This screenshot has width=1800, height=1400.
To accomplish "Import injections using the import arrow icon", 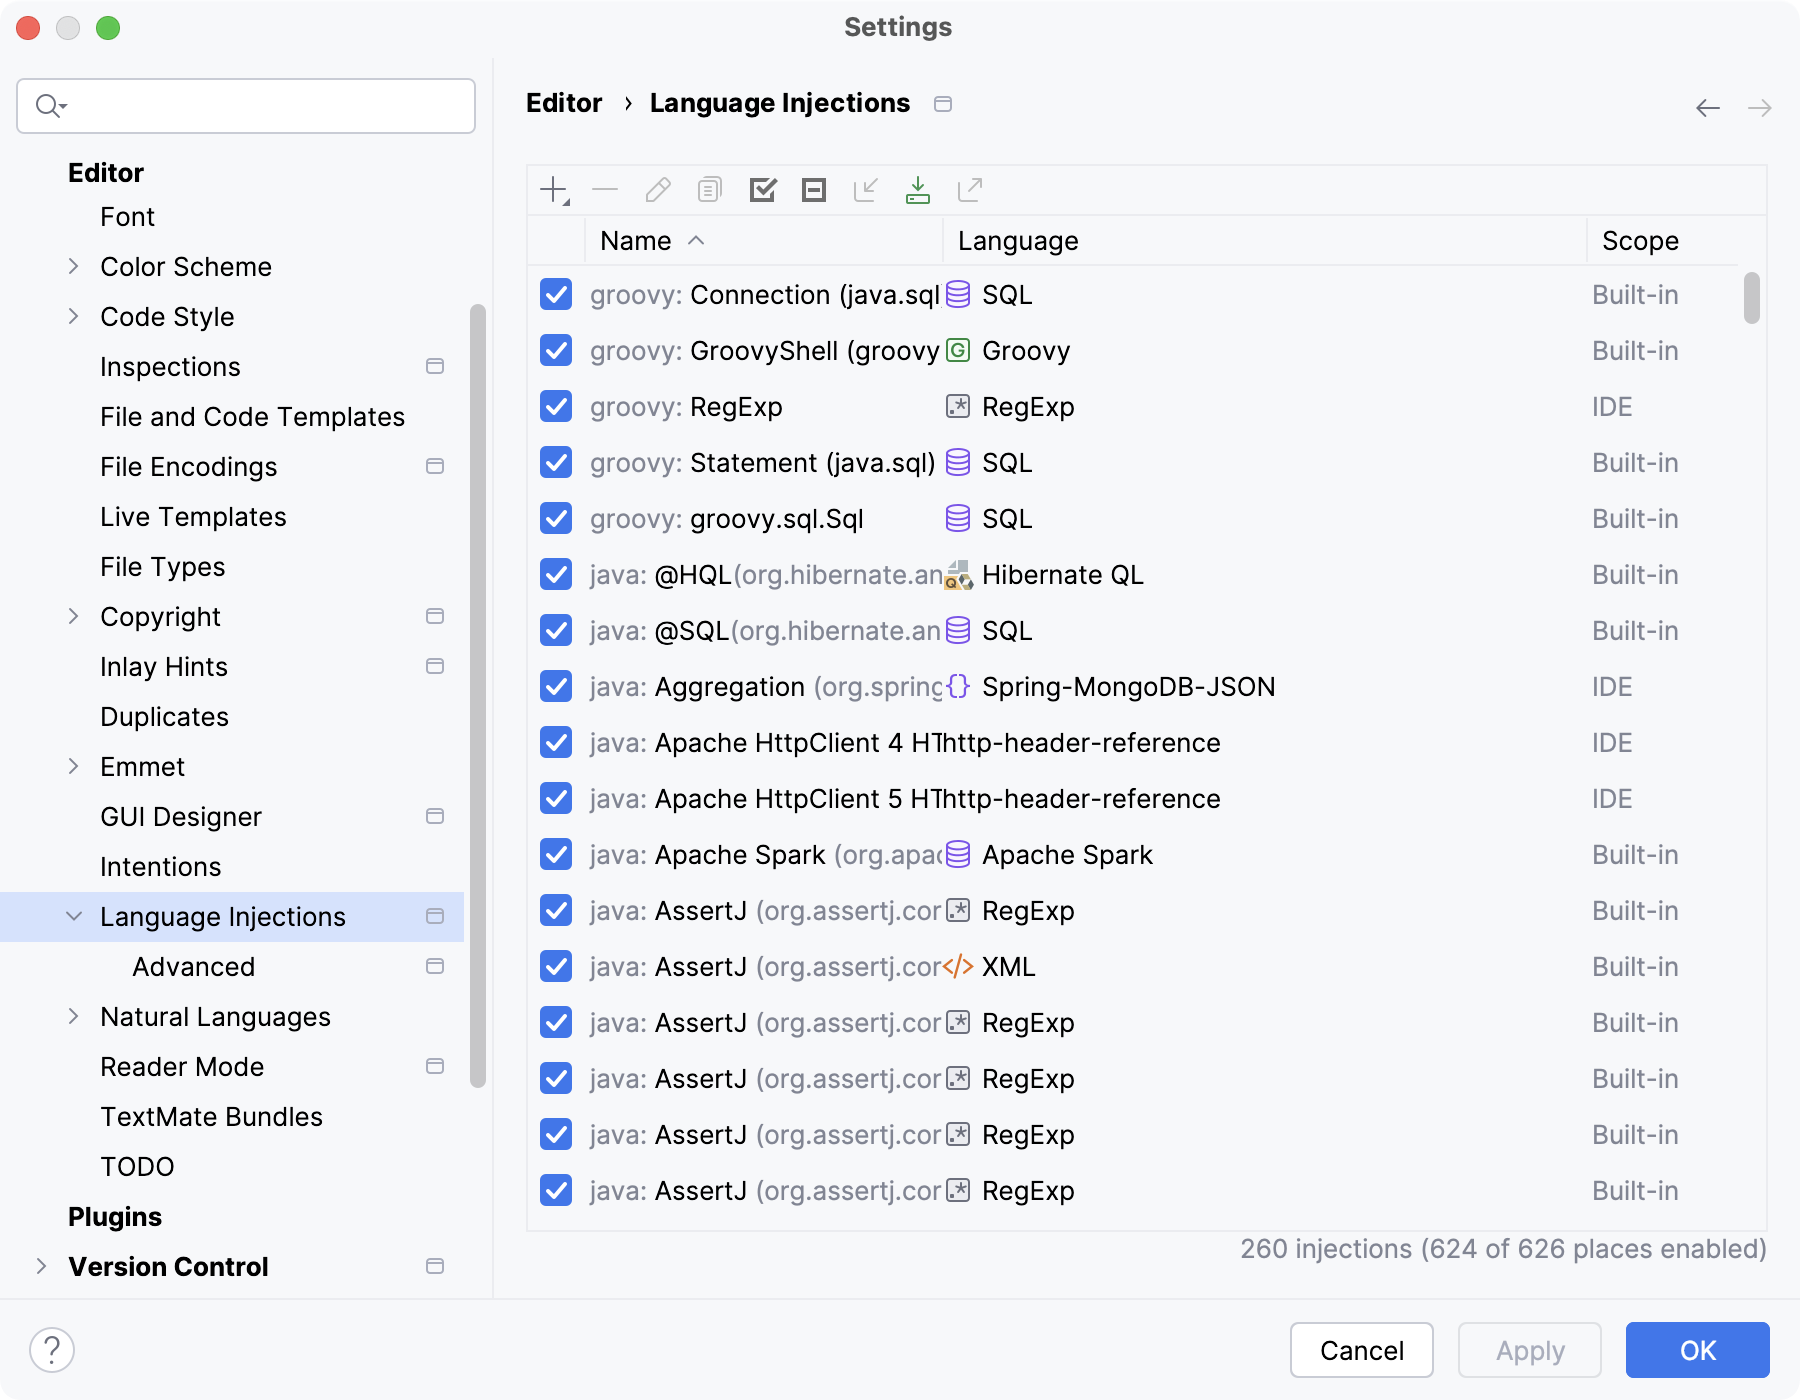I will [x=865, y=189].
